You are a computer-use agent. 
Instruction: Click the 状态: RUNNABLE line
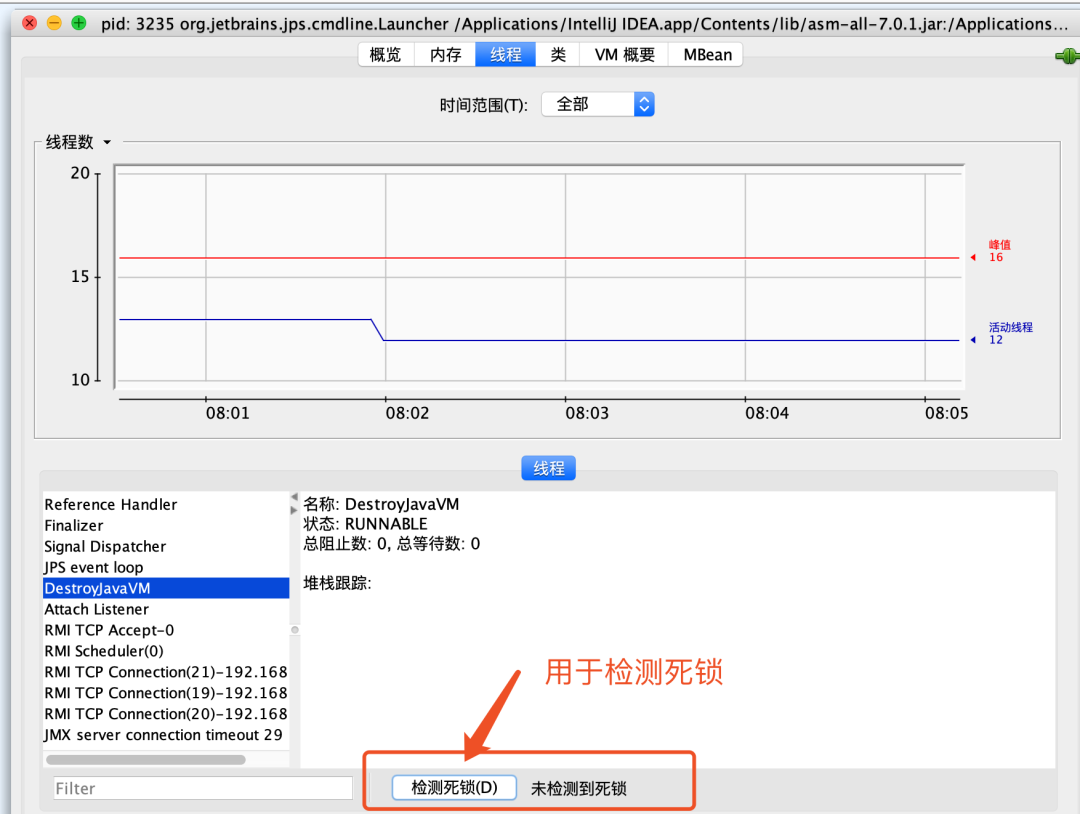coord(366,524)
